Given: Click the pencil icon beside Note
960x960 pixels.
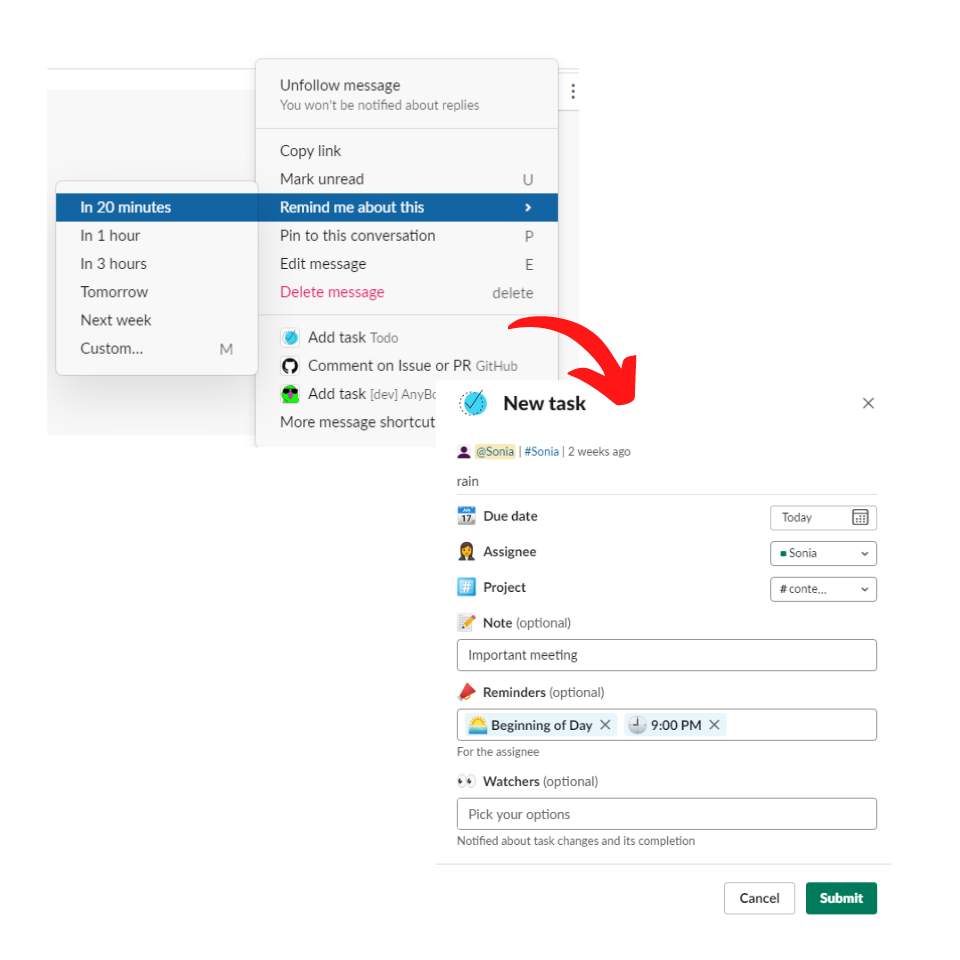Looking at the screenshot, I should (x=466, y=622).
